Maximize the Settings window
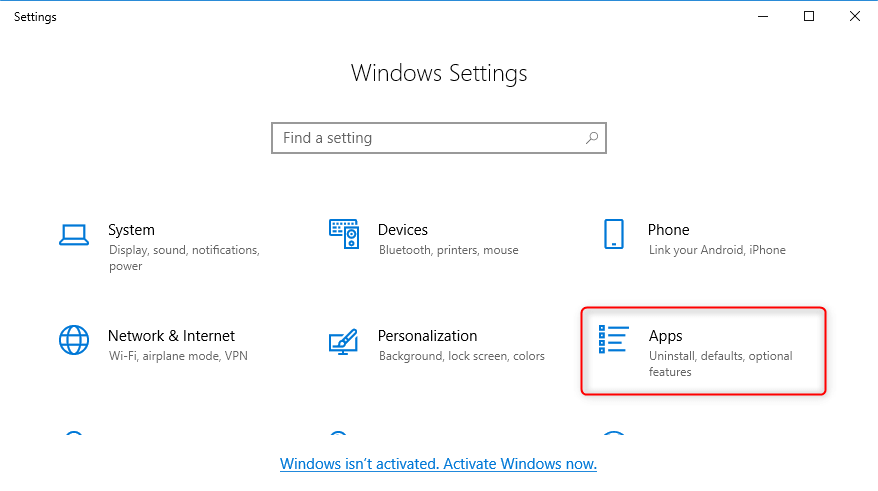This screenshot has height=491, width=878. coord(809,16)
